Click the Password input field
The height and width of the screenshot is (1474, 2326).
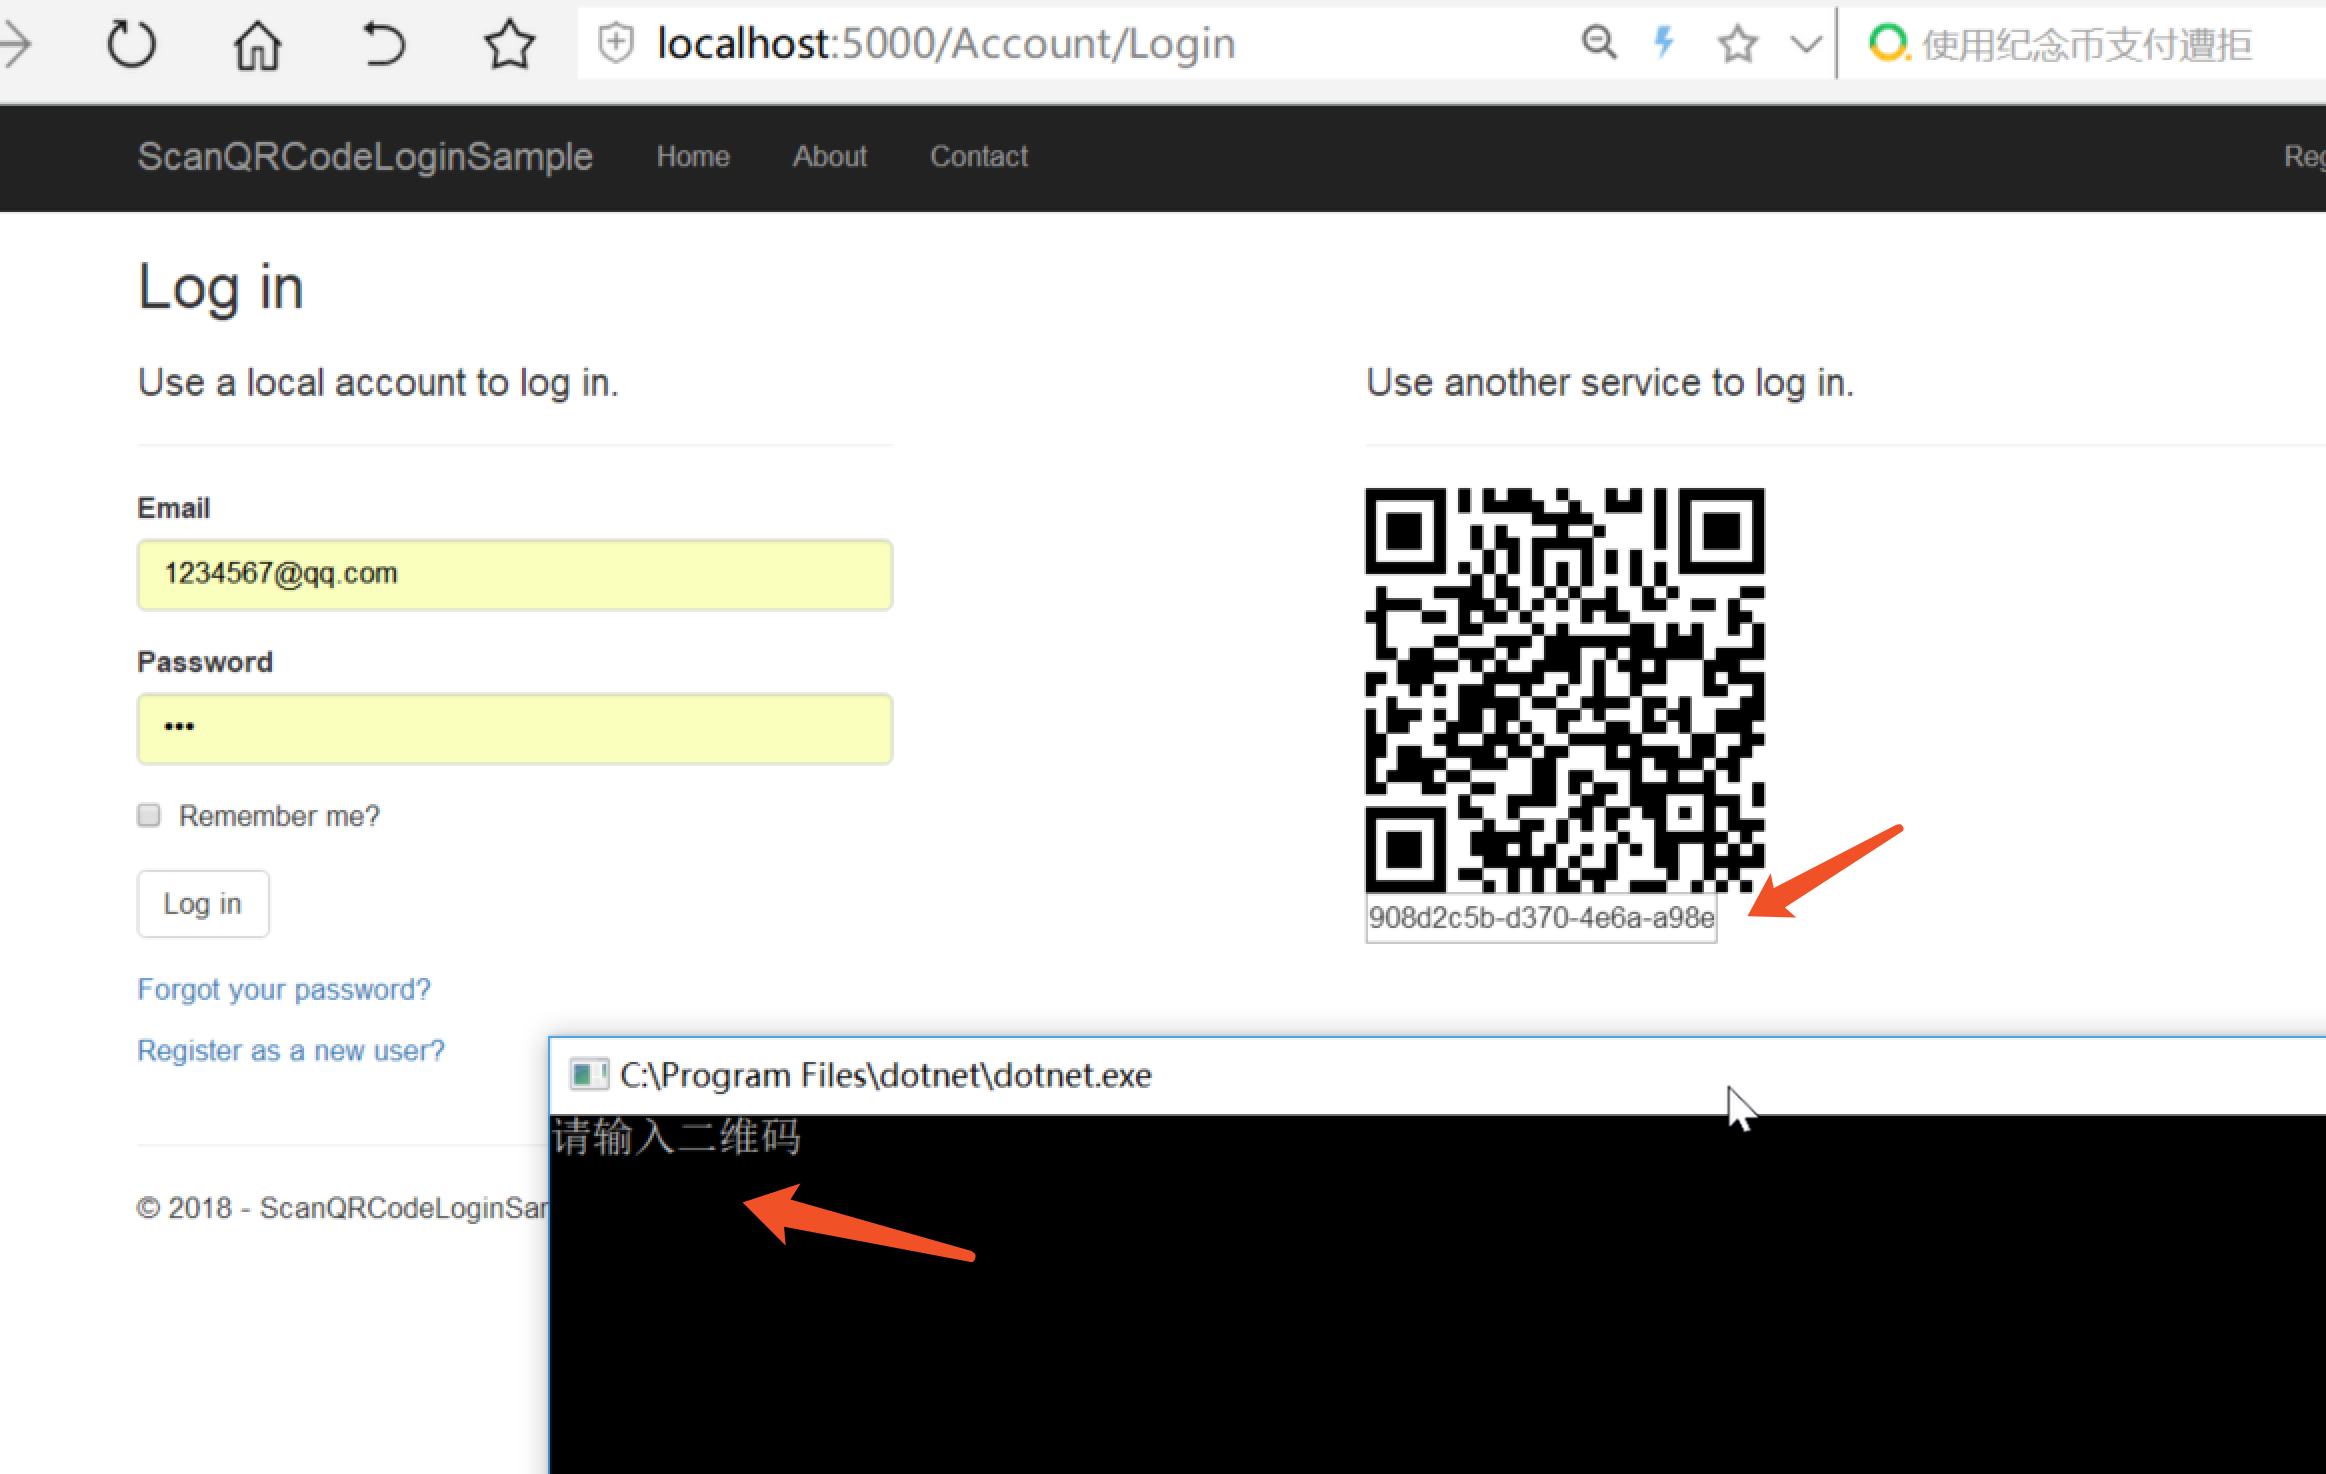pyautogui.click(x=514, y=729)
